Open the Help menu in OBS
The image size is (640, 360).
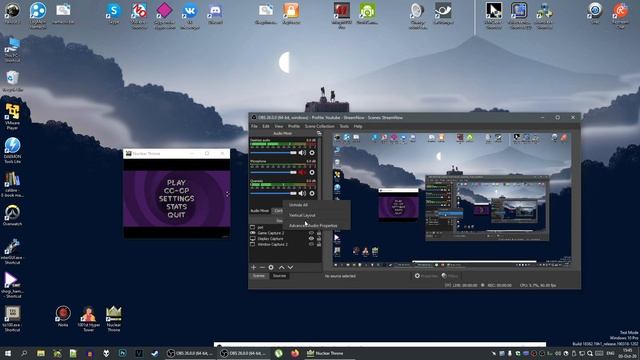click(358, 126)
